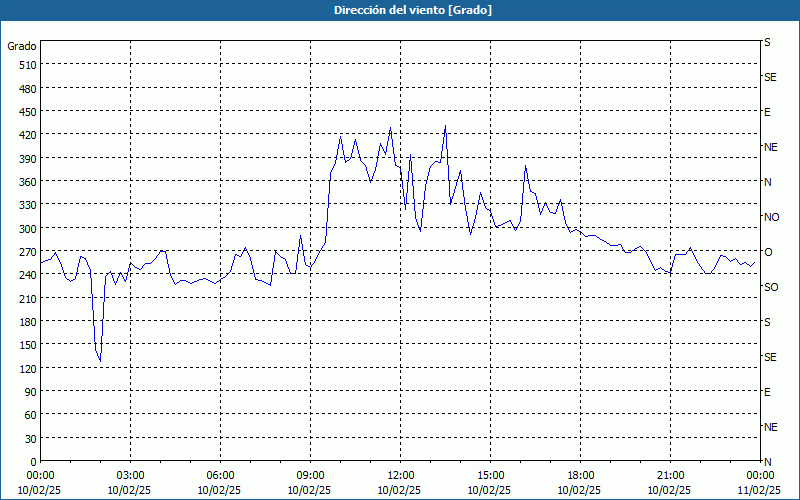Screen dimensions: 800x500
Task: Click the 'SO' compass label on right axis
Action: [771, 287]
